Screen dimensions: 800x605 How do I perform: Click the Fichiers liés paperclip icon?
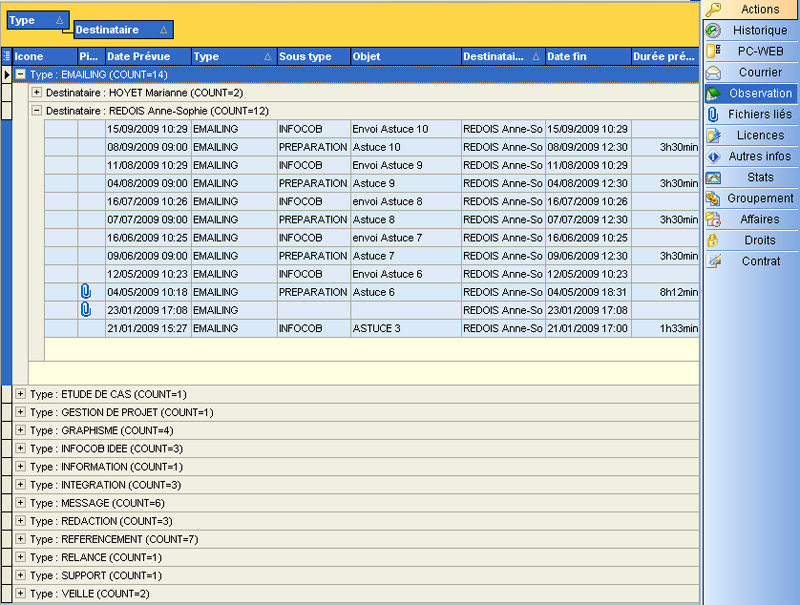(x=714, y=115)
